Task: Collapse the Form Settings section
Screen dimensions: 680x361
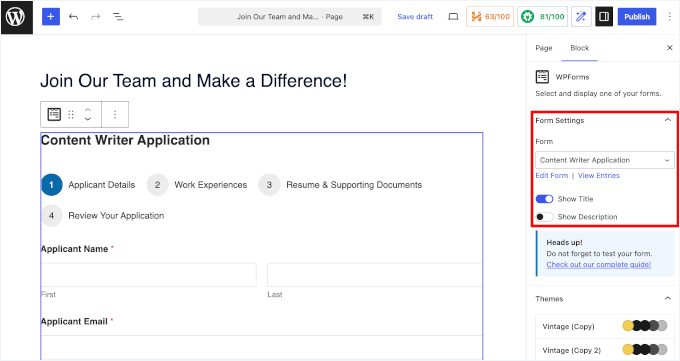Action: pos(668,120)
